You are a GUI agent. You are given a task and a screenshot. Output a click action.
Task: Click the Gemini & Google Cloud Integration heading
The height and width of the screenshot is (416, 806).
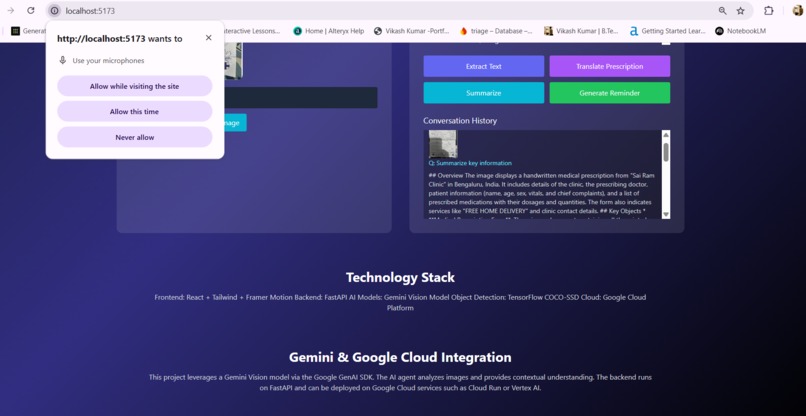click(x=400, y=357)
